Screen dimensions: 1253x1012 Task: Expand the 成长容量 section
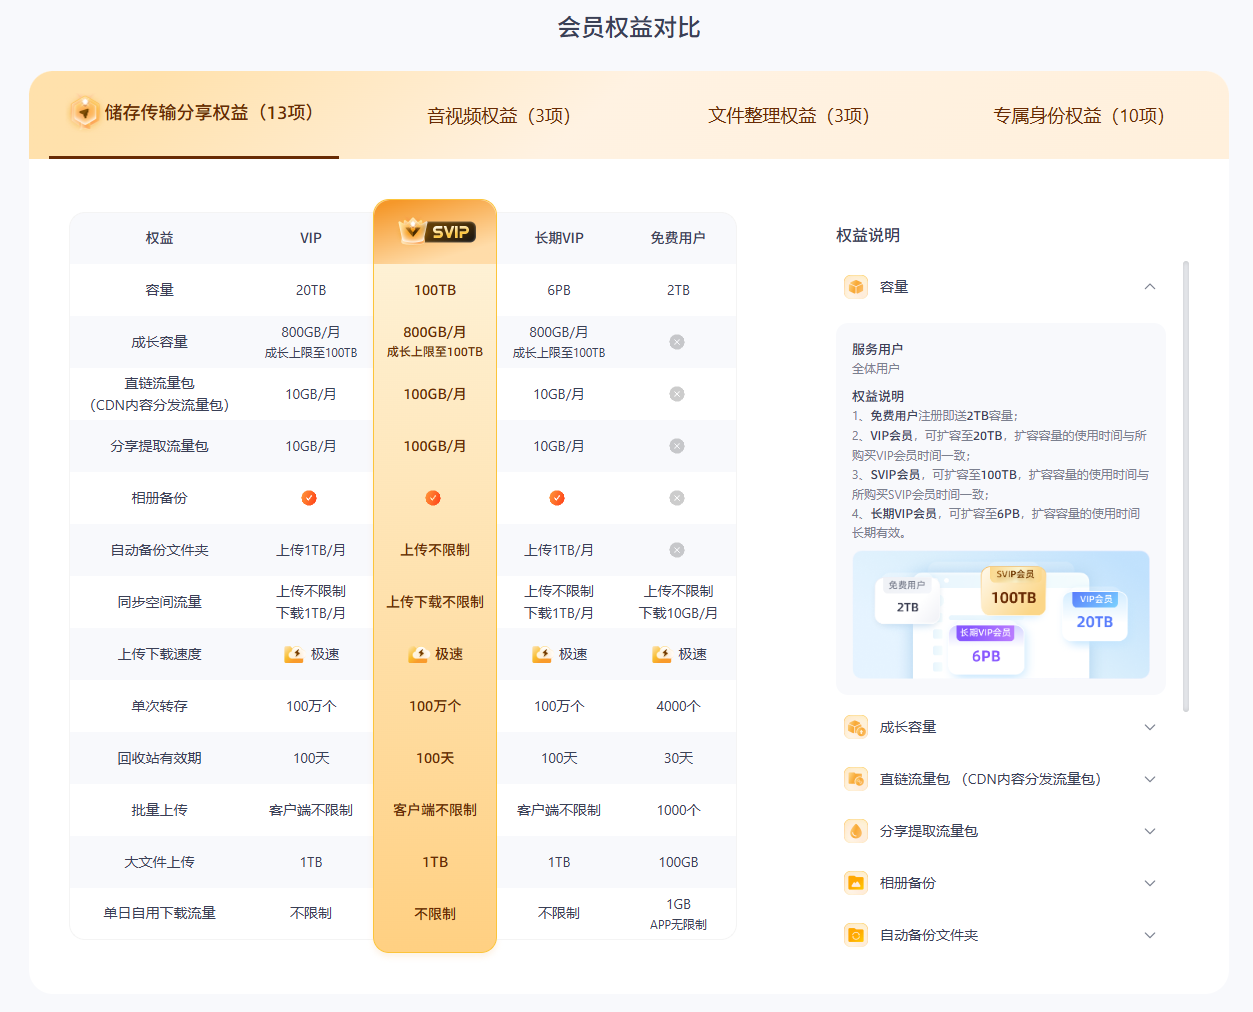pos(1150,727)
